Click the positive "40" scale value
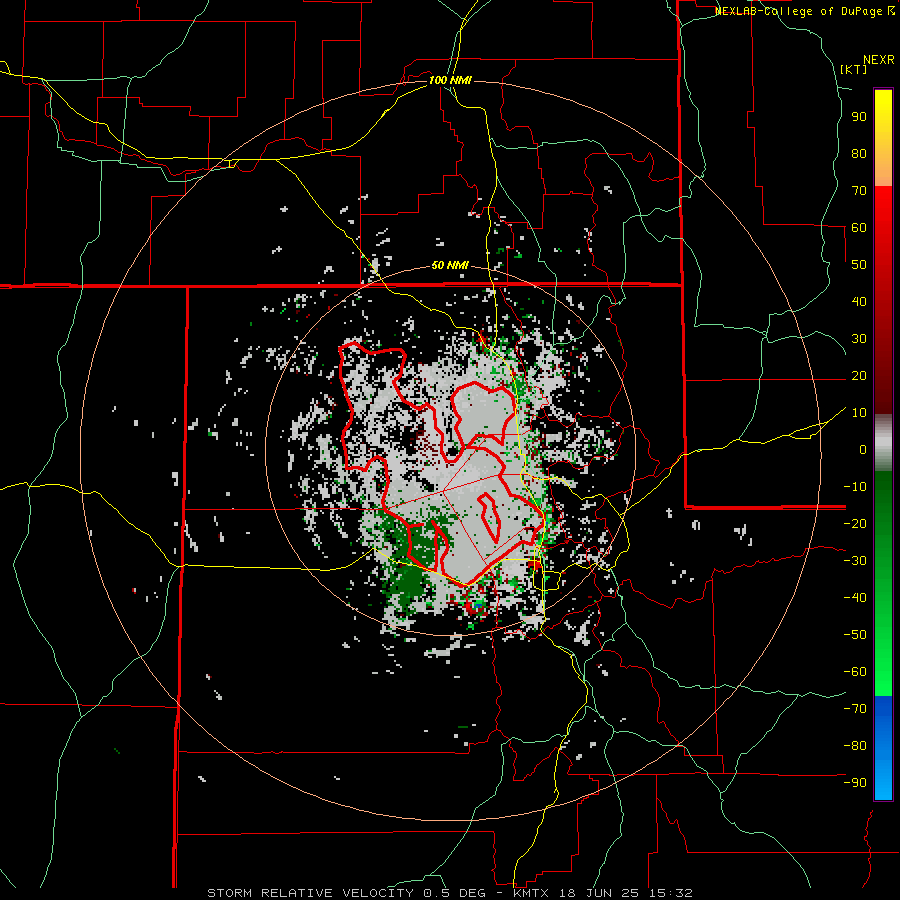This screenshot has height=900, width=900. [859, 302]
